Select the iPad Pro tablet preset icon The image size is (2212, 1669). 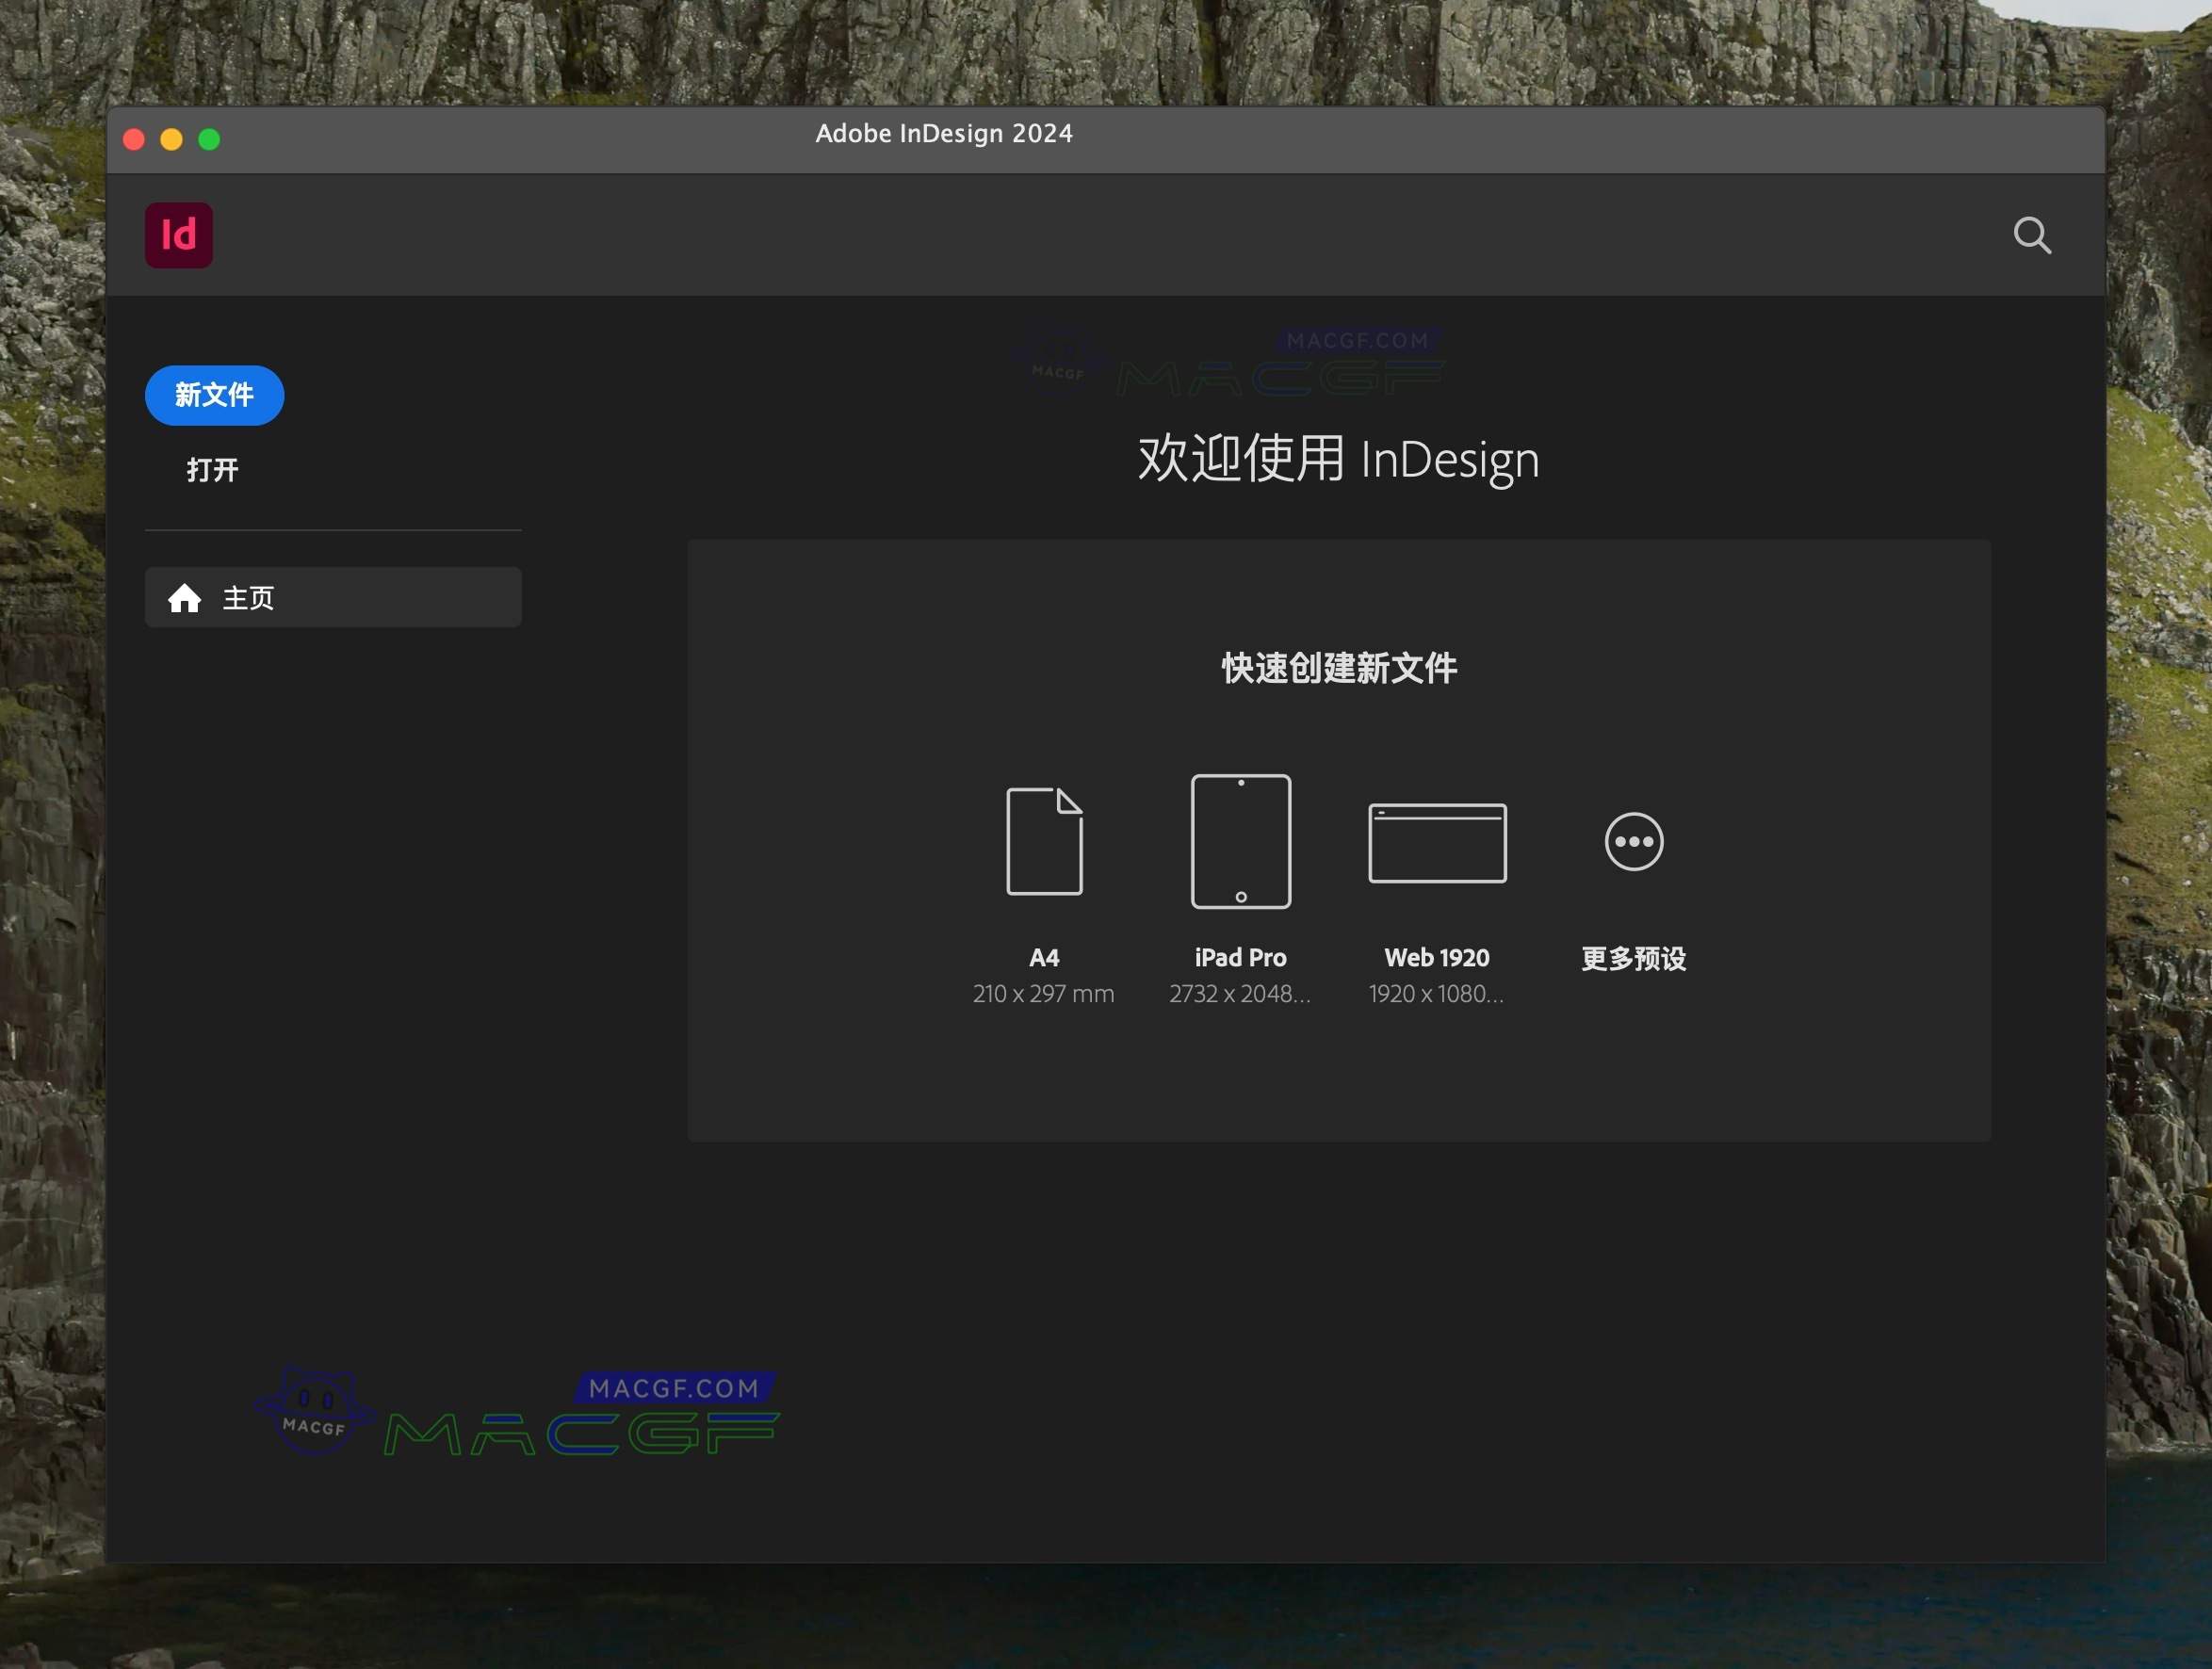coord(1240,841)
